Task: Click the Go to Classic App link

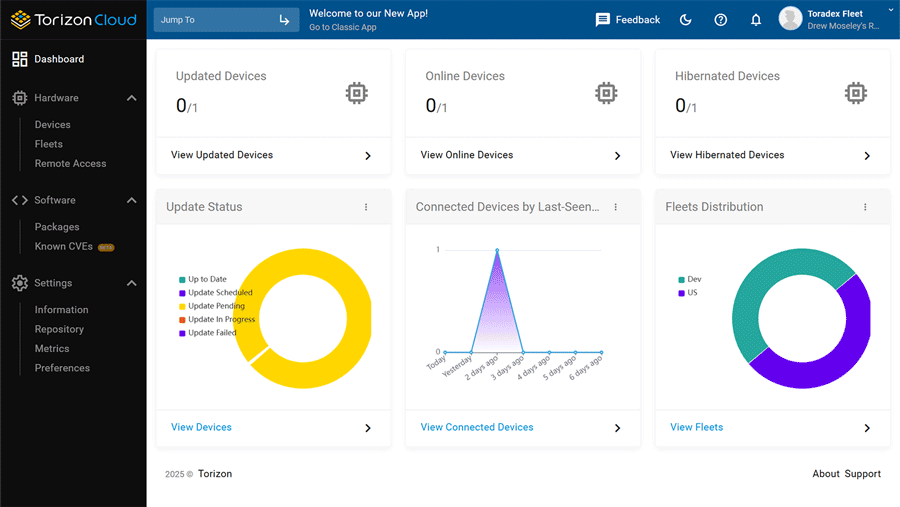Action: (342, 27)
